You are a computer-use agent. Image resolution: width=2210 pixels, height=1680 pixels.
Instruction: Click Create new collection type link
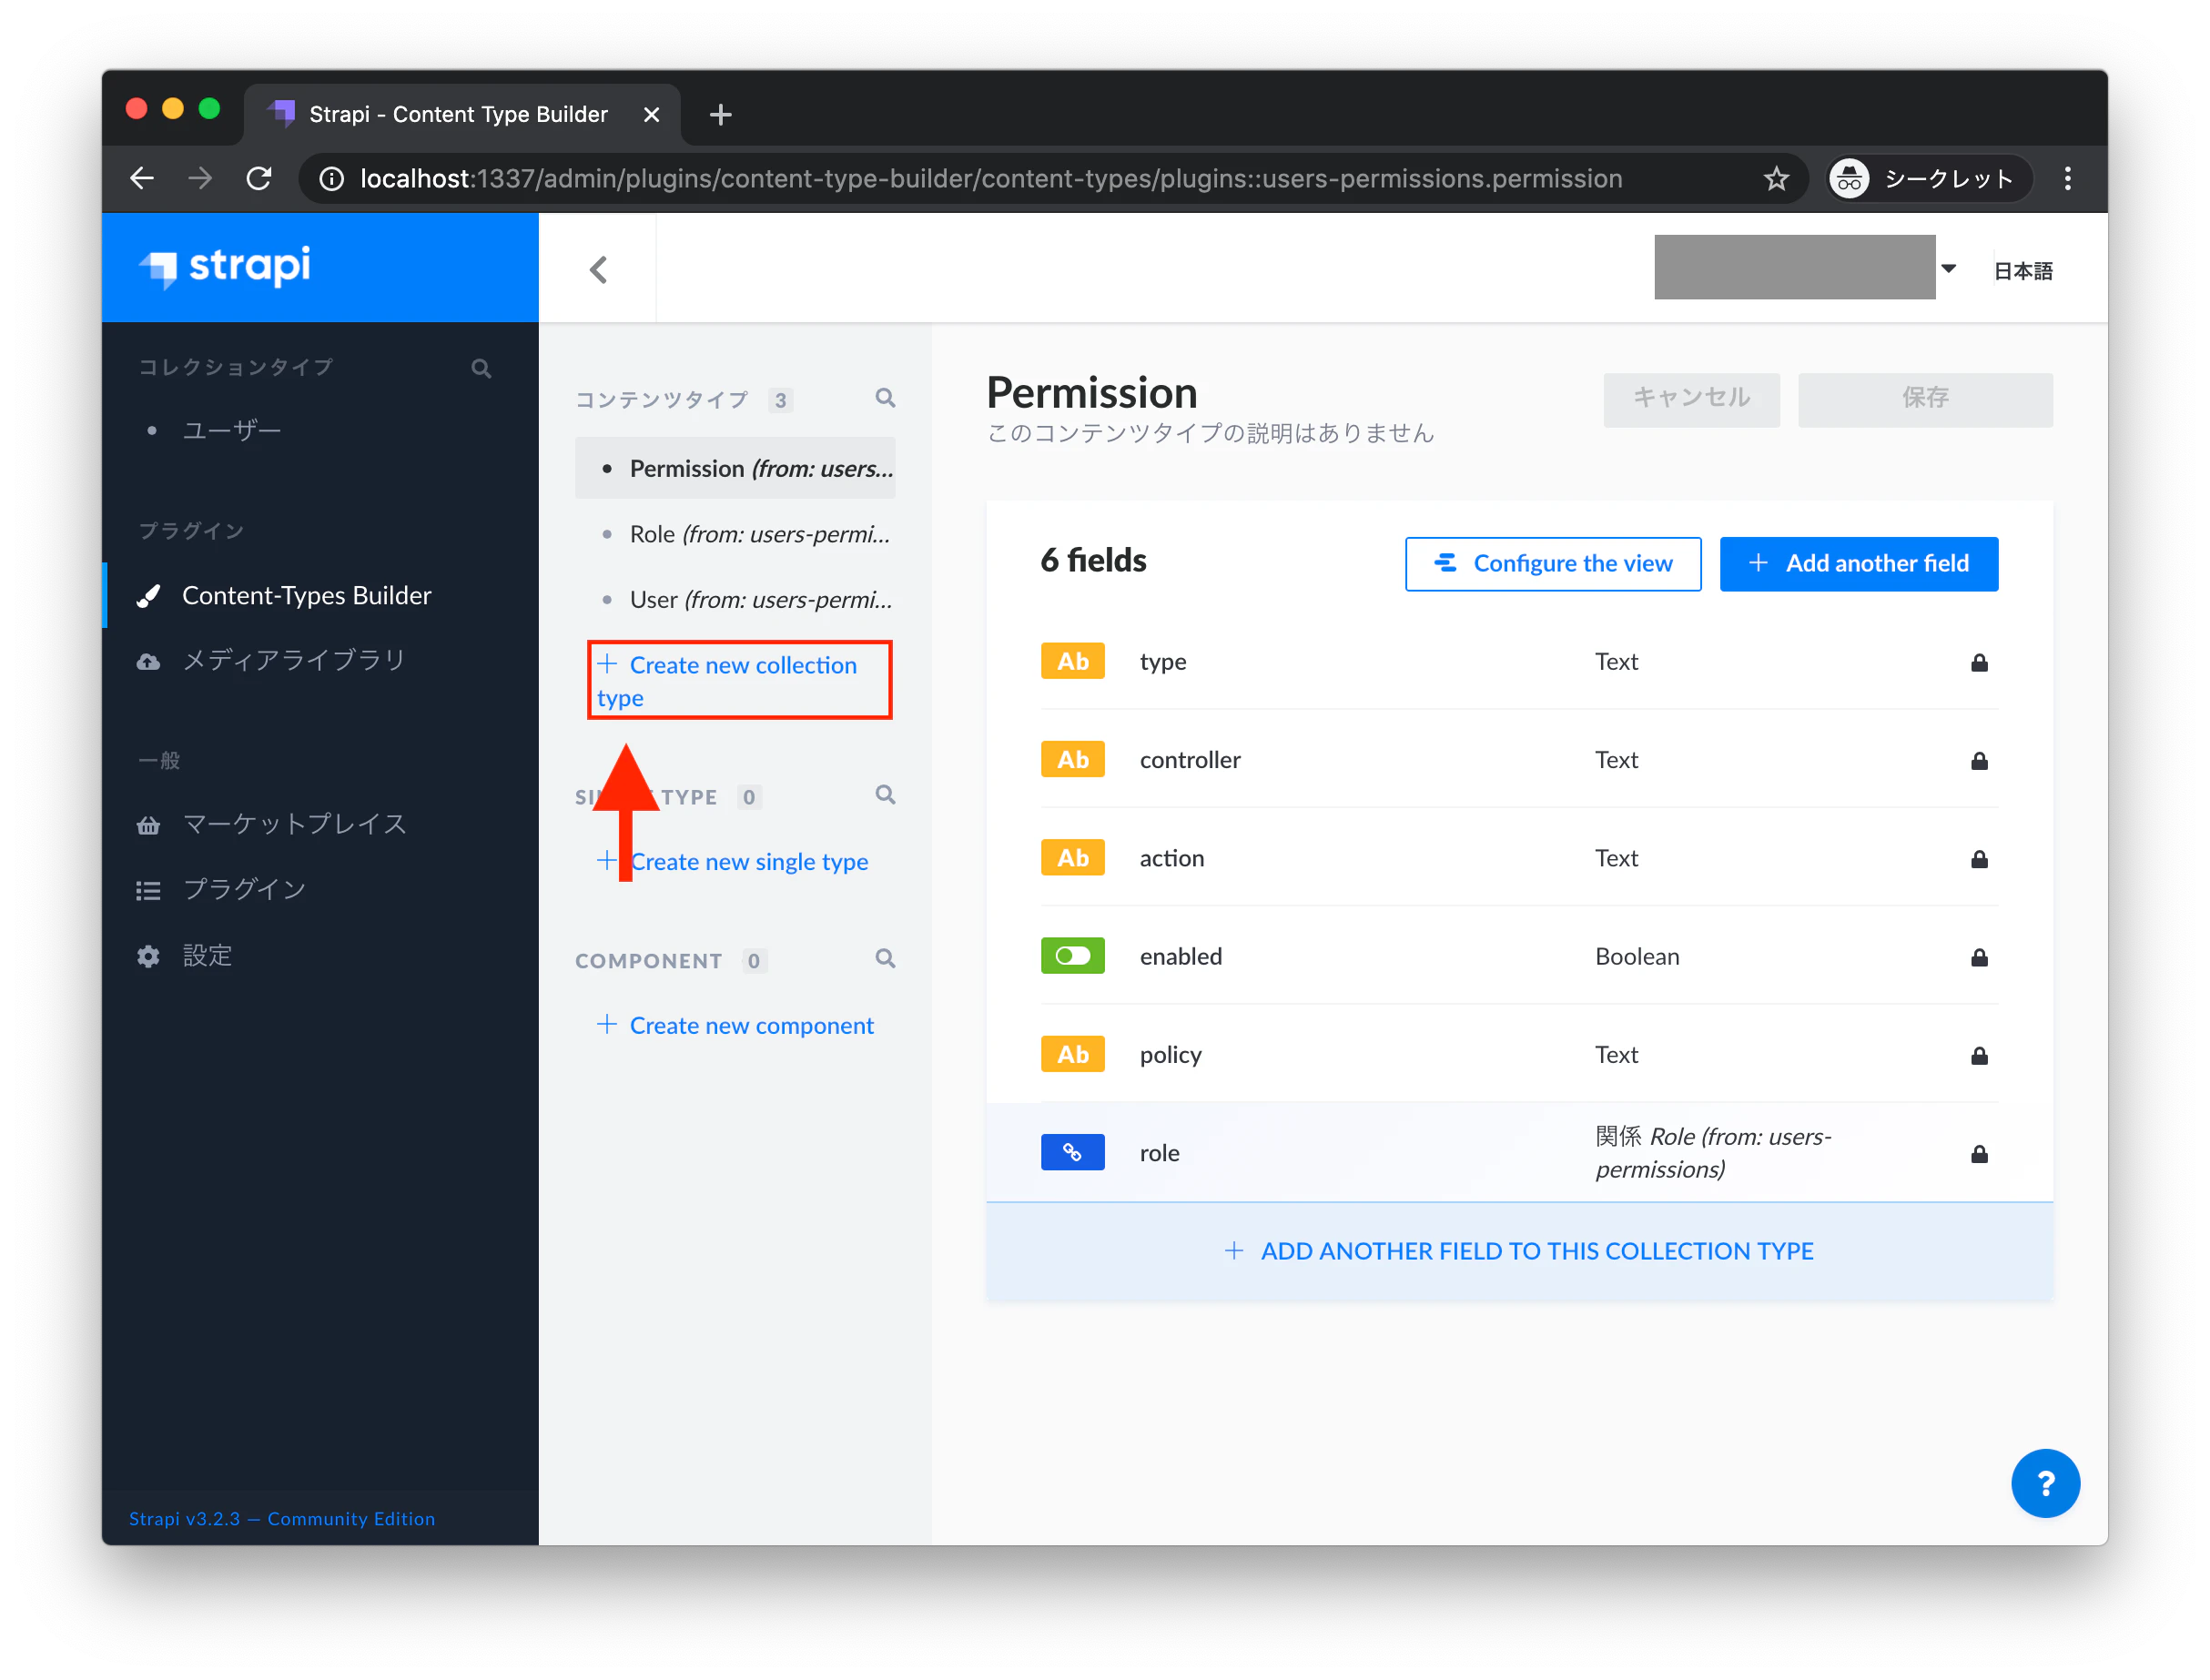coord(727,681)
